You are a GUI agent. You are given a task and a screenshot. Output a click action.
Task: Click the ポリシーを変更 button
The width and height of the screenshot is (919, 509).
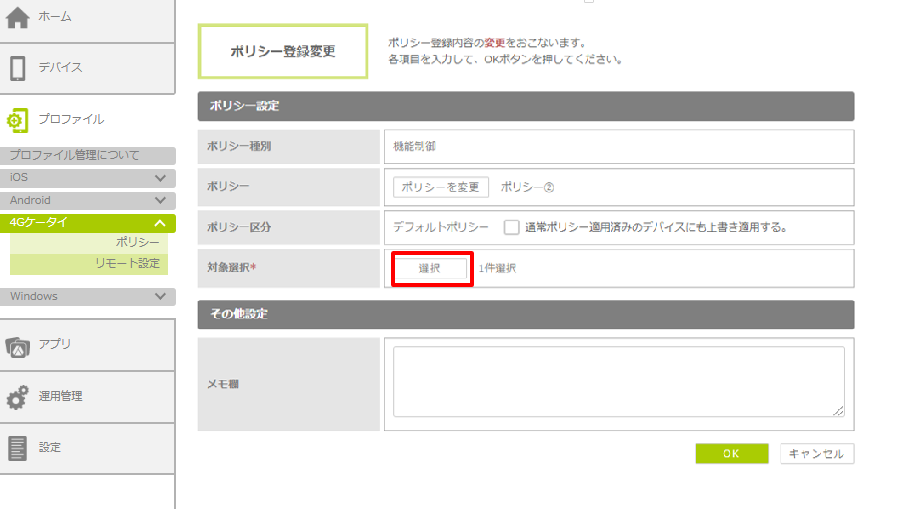(x=440, y=187)
